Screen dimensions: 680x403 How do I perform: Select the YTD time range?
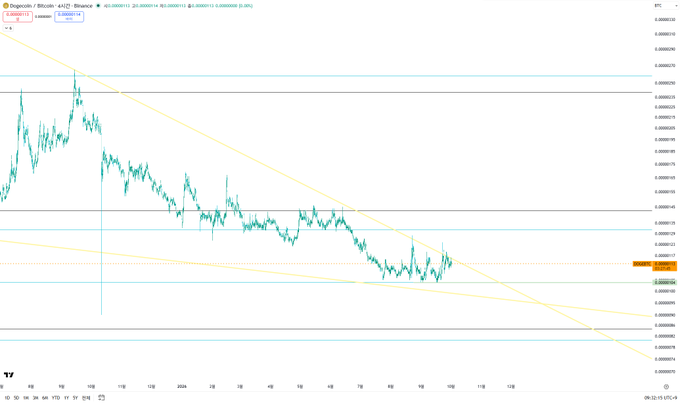pyautogui.click(x=56, y=398)
